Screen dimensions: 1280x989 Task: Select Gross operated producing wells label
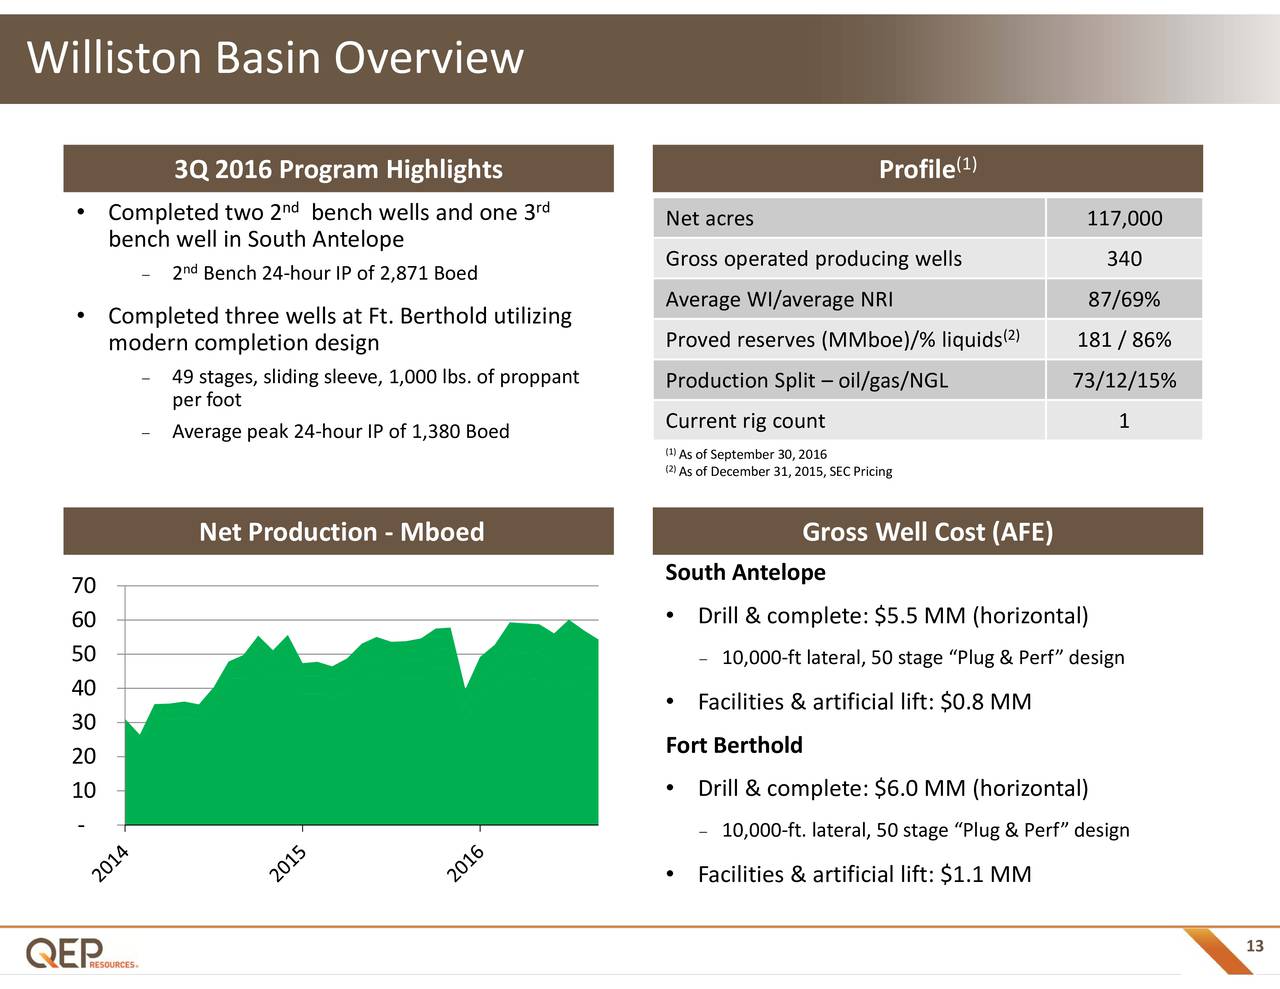[x=814, y=259]
